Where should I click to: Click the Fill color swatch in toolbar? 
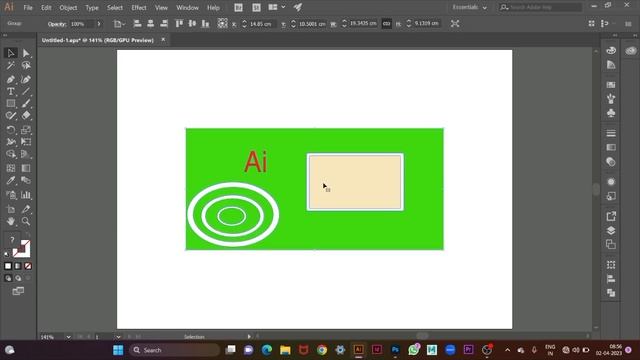click(12, 240)
